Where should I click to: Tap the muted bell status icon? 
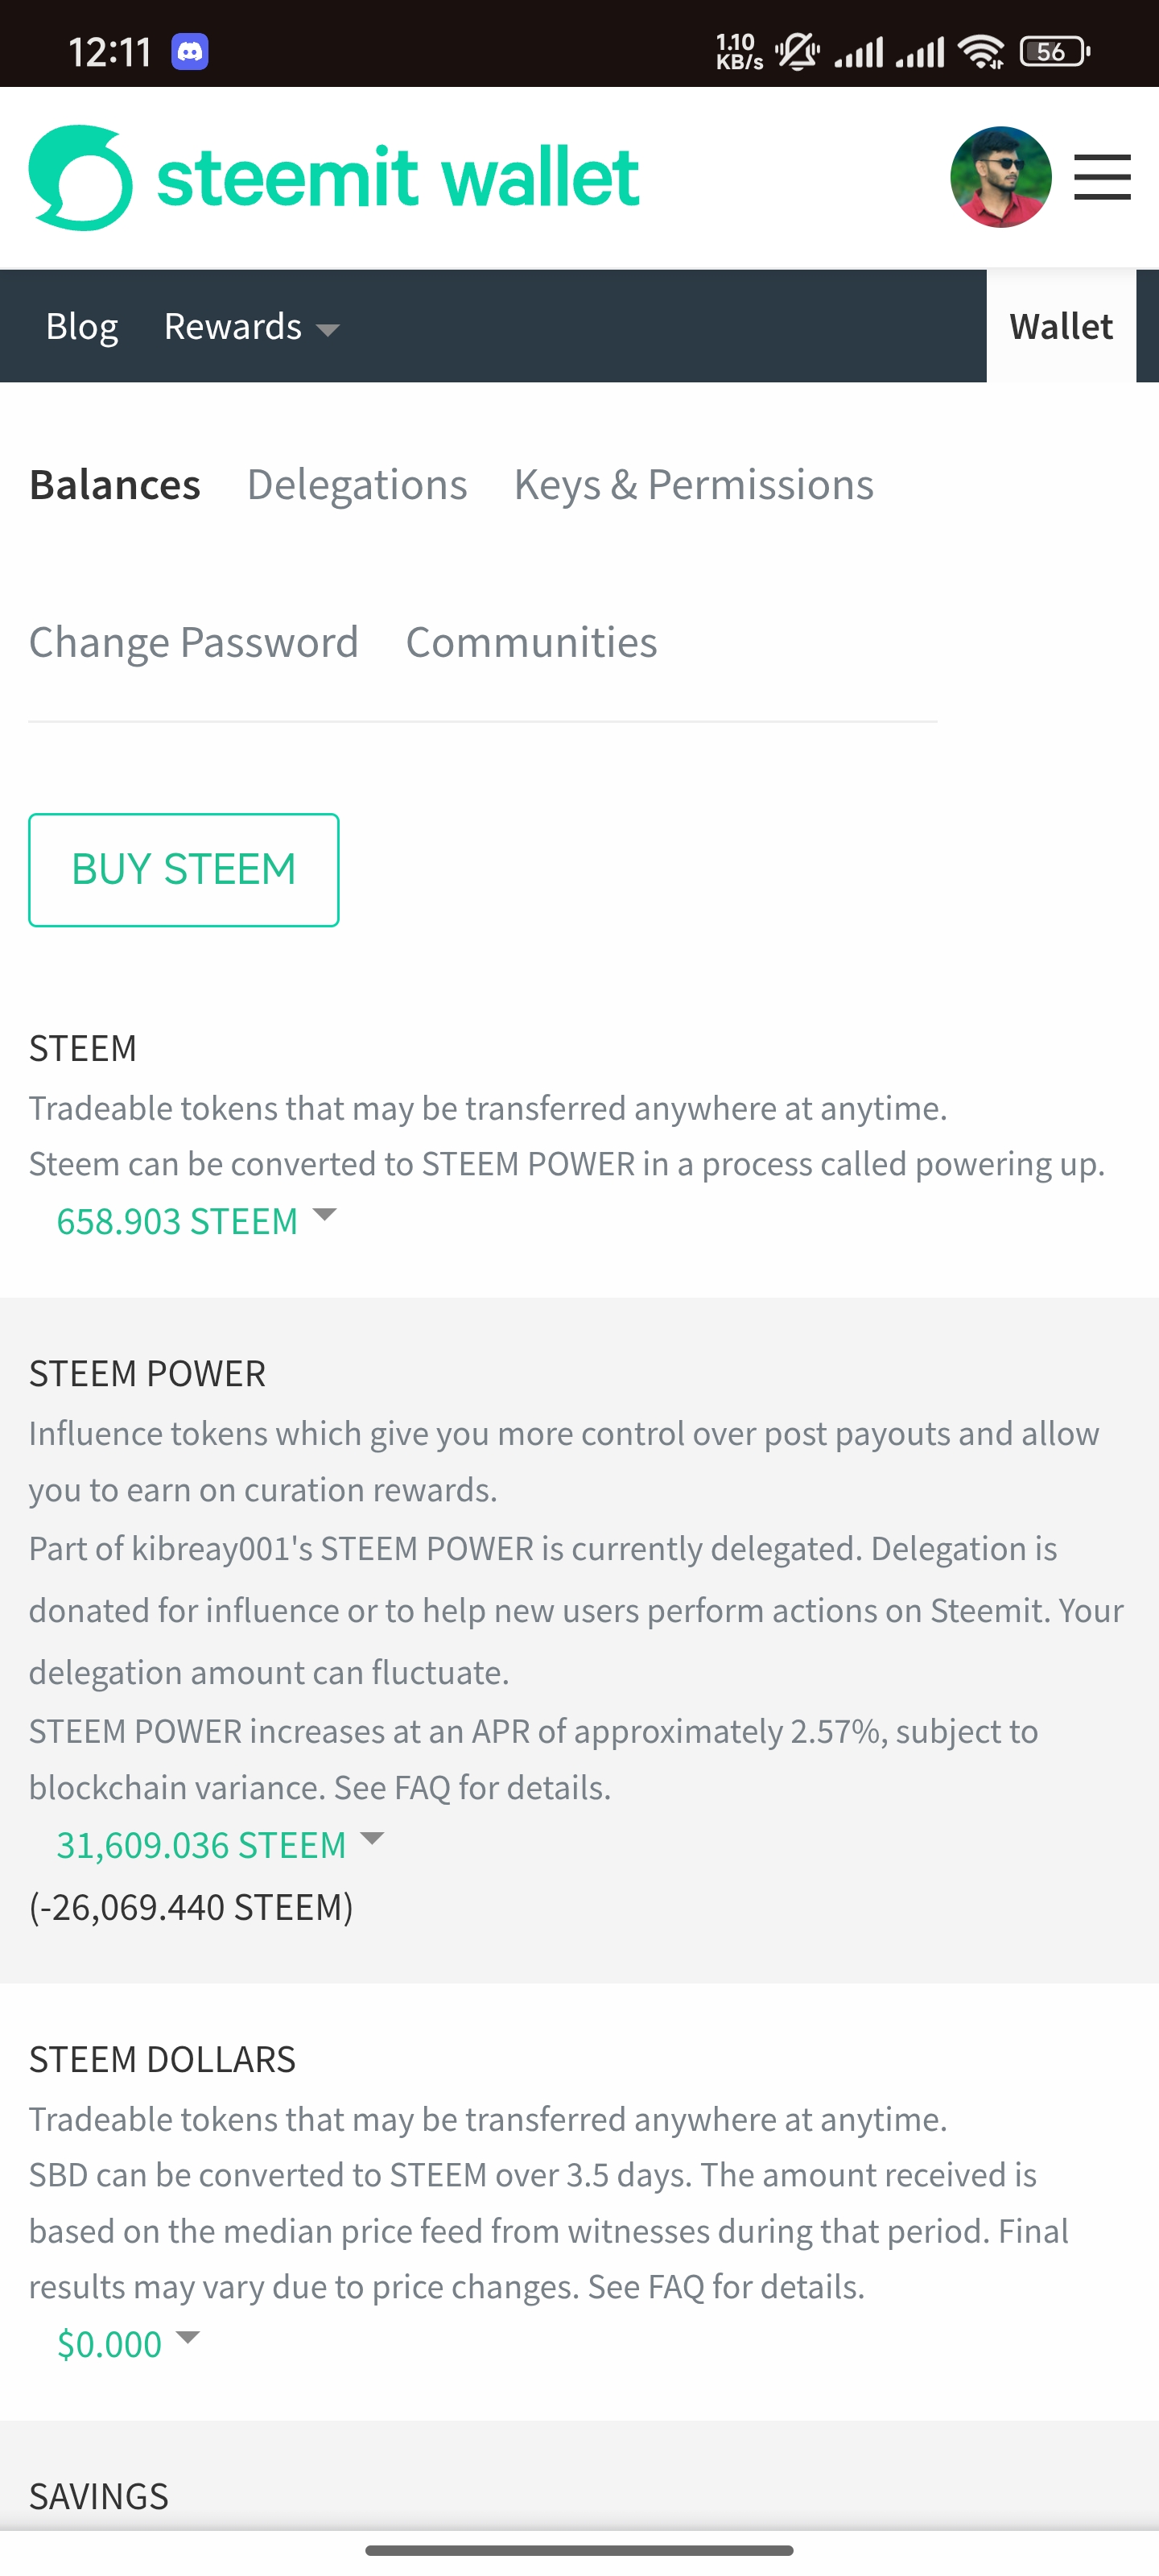point(797,51)
